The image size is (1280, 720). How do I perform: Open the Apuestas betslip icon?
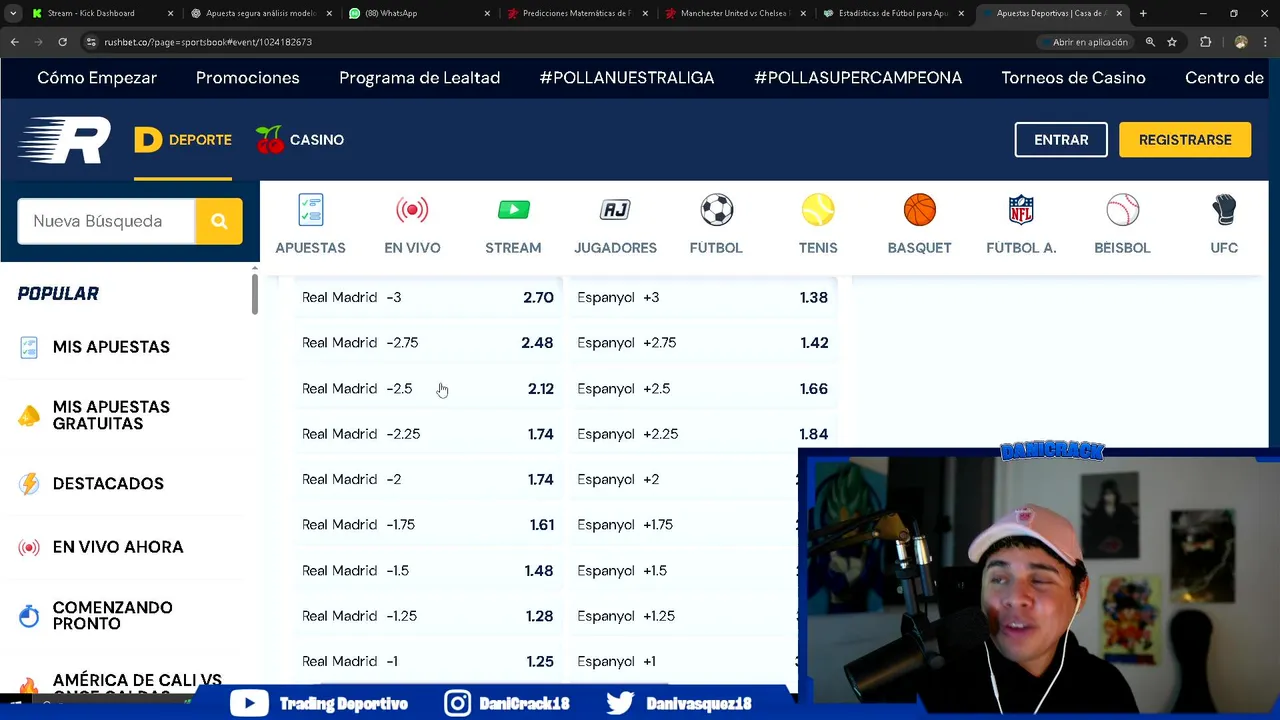coord(310,210)
